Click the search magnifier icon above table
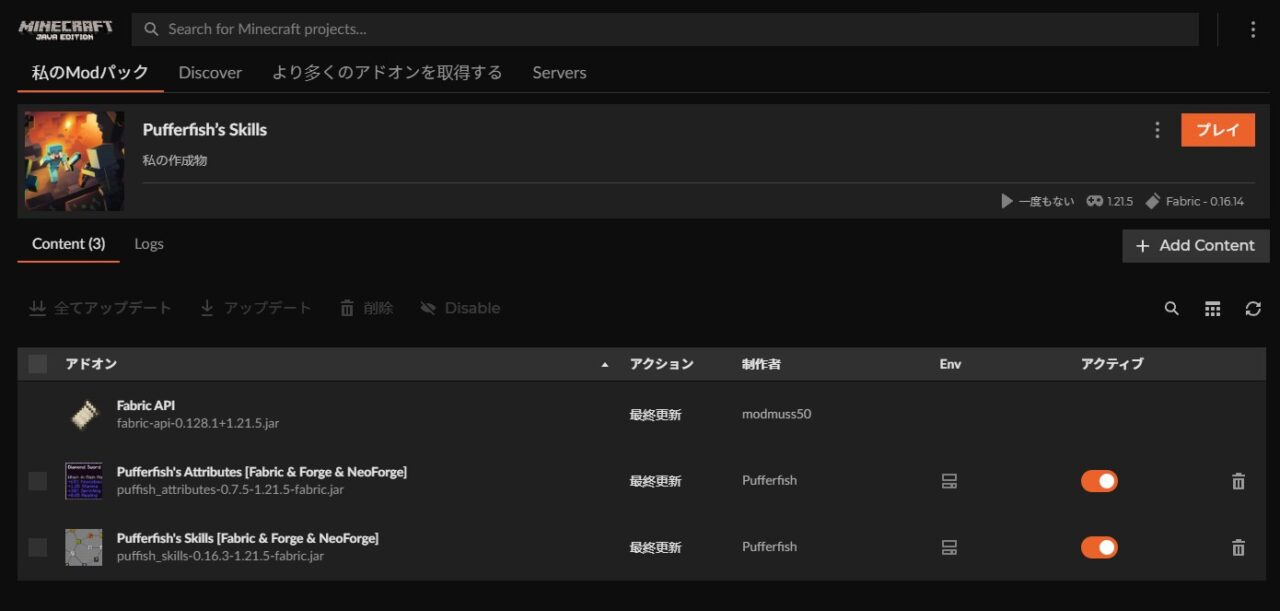The image size is (1280, 611). (1172, 309)
